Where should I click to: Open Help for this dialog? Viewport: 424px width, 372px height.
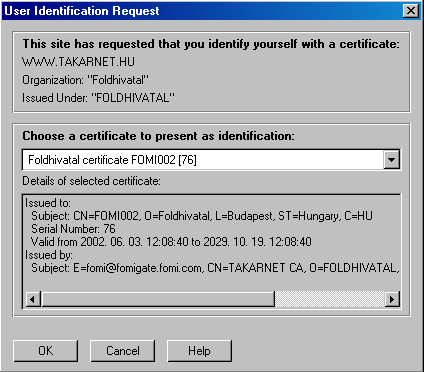point(199,351)
